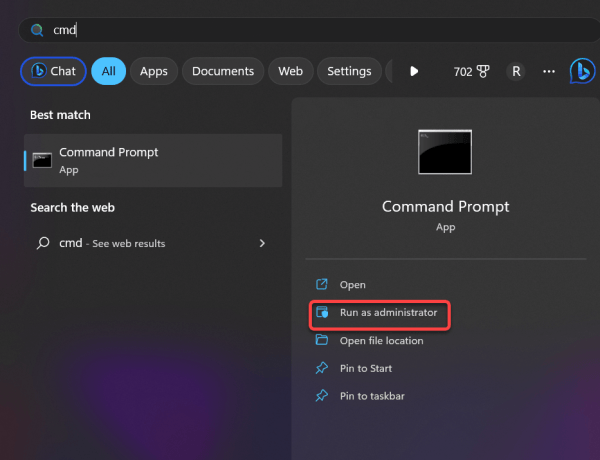Click the Pin to Start pin icon
The image size is (600, 460).
(x=321, y=368)
